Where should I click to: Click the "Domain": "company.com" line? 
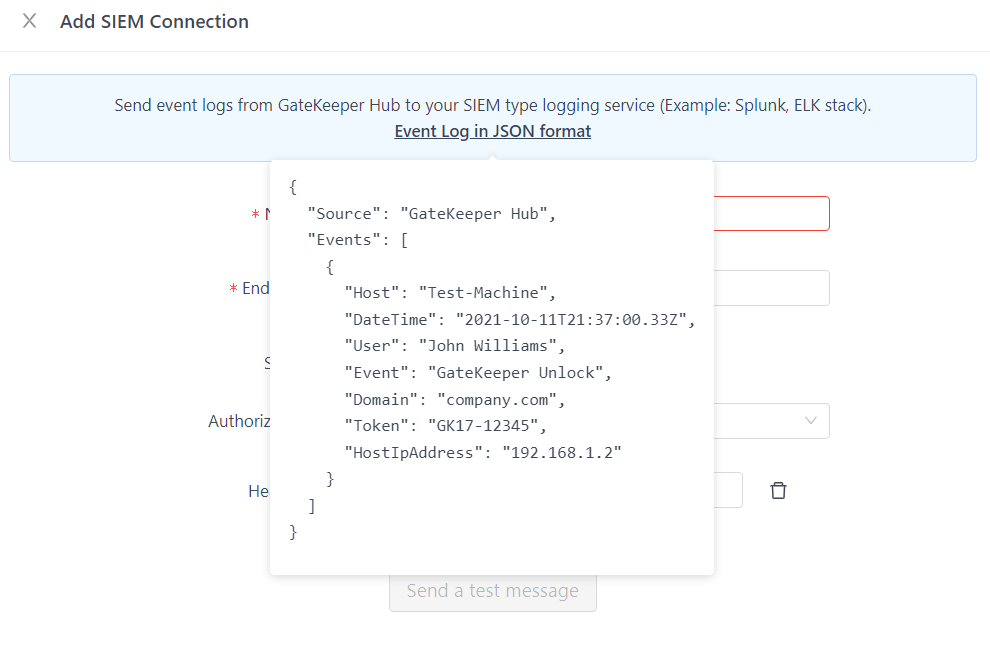tap(455, 400)
